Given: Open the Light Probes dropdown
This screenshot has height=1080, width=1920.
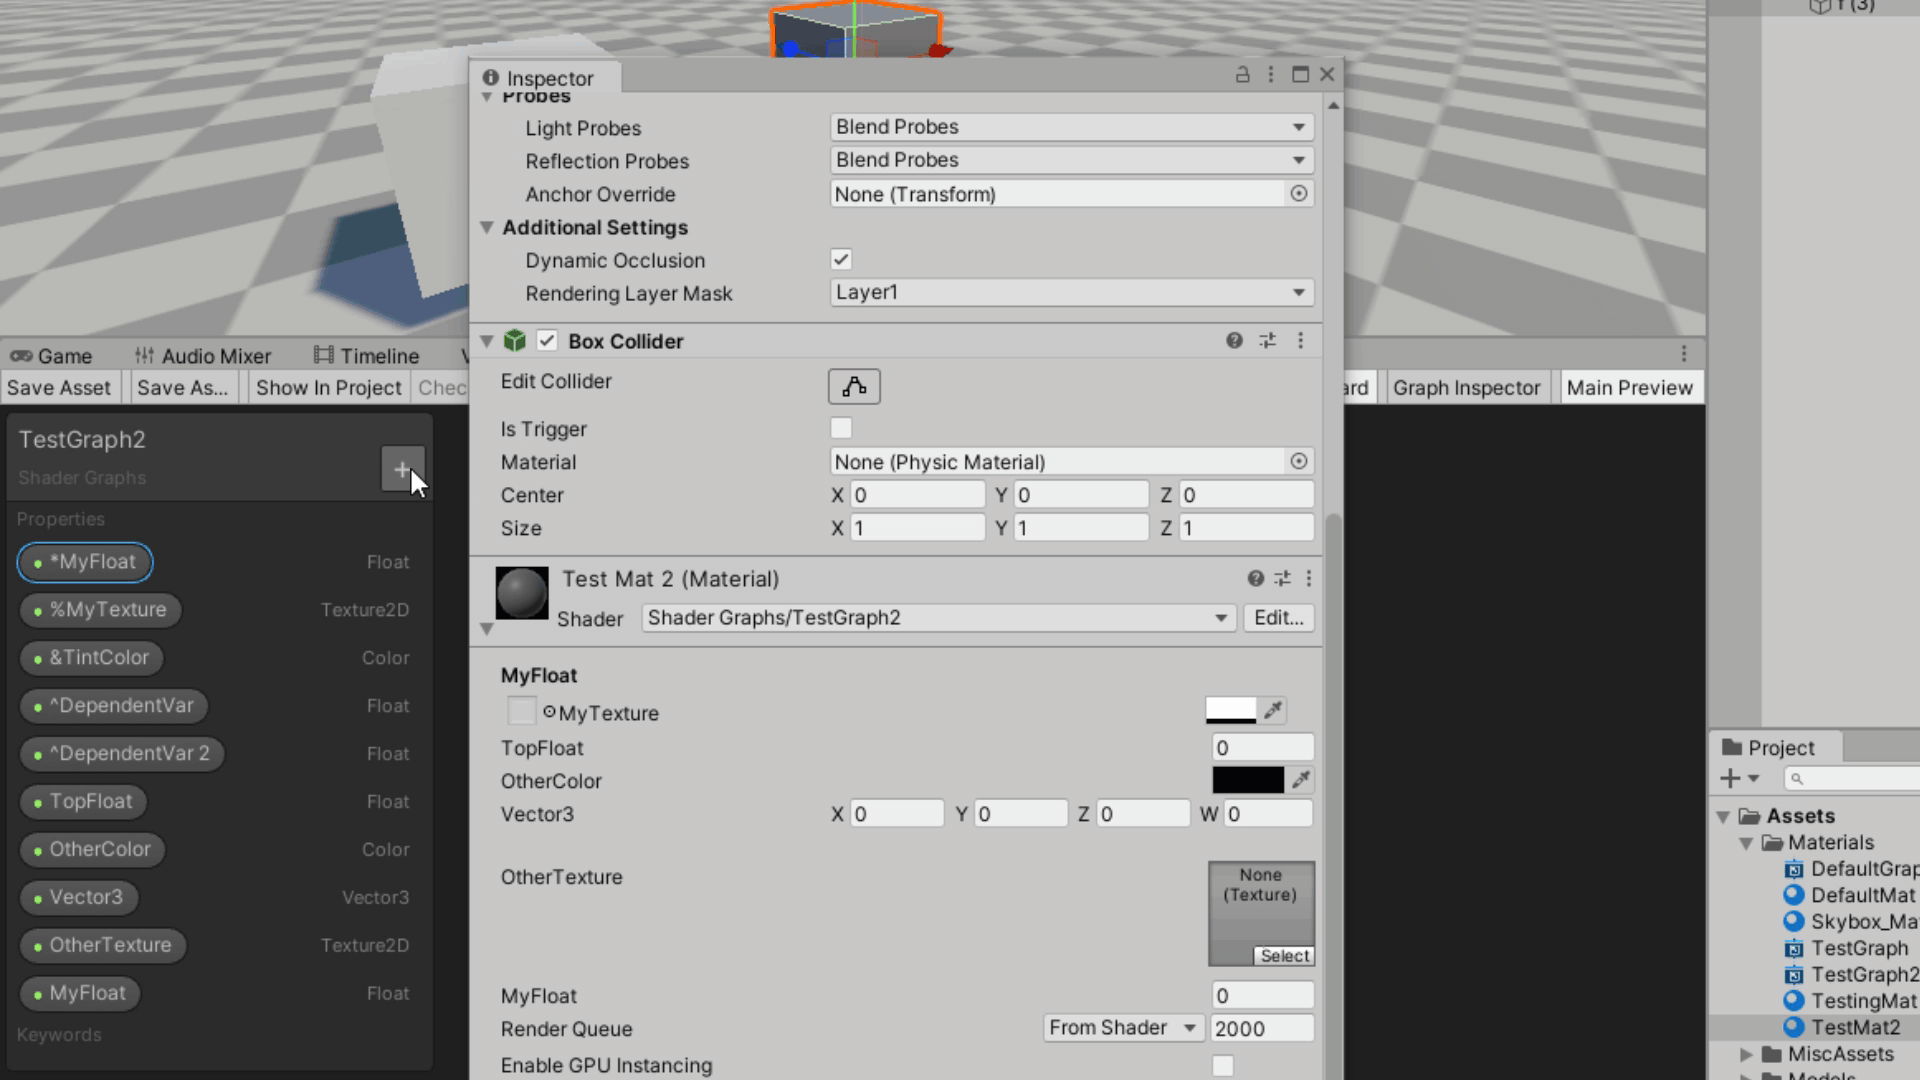Looking at the screenshot, I should (x=1070, y=127).
